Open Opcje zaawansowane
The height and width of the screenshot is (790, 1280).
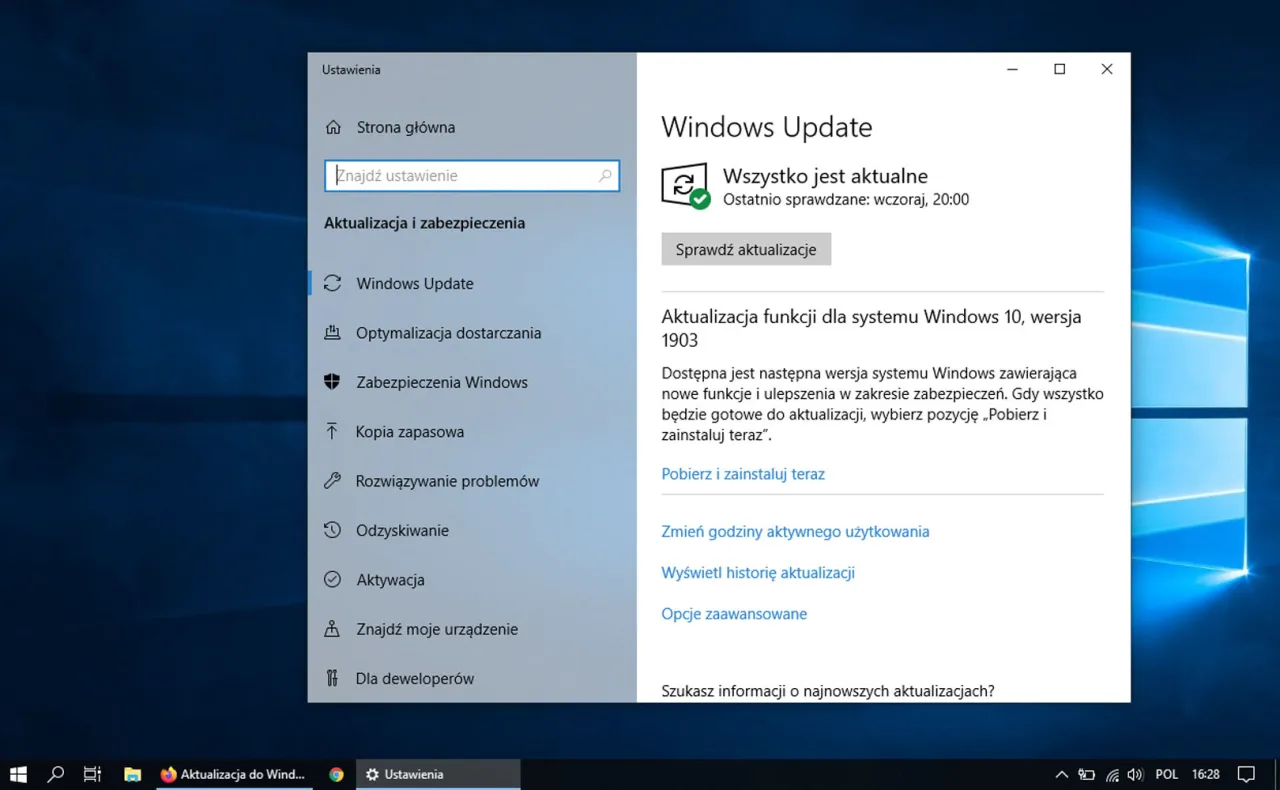coord(734,613)
